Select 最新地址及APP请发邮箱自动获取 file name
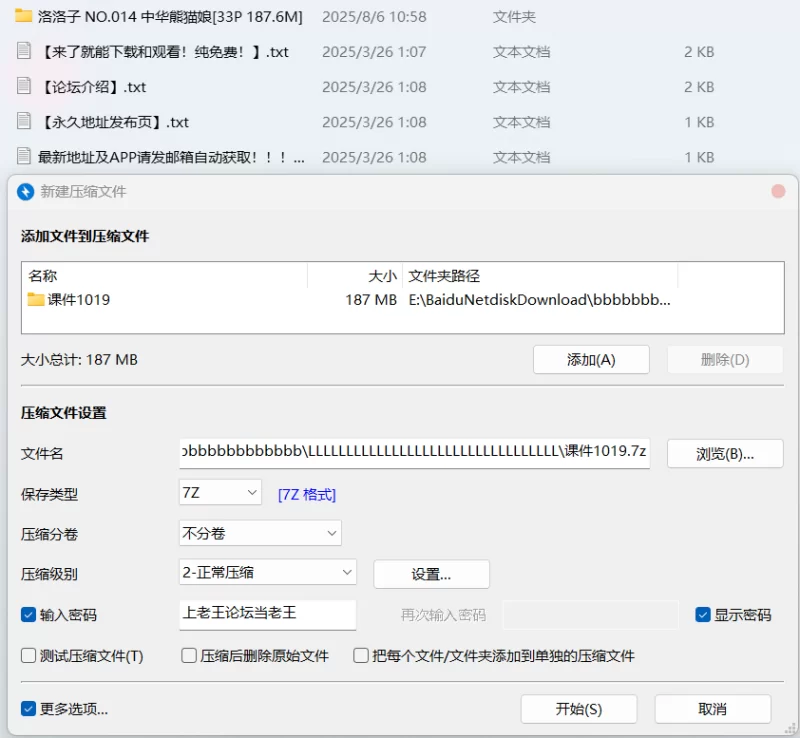The width and height of the screenshot is (800, 738). pos(171,157)
